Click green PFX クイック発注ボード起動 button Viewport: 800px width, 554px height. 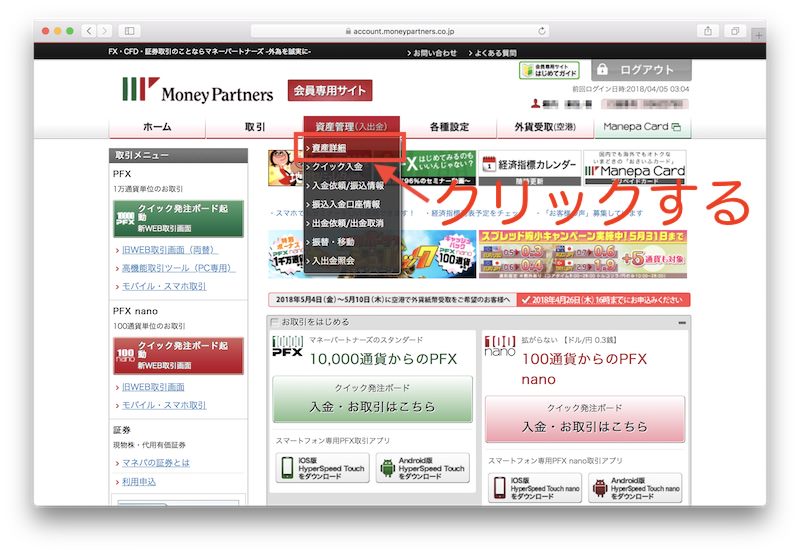pos(178,219)
